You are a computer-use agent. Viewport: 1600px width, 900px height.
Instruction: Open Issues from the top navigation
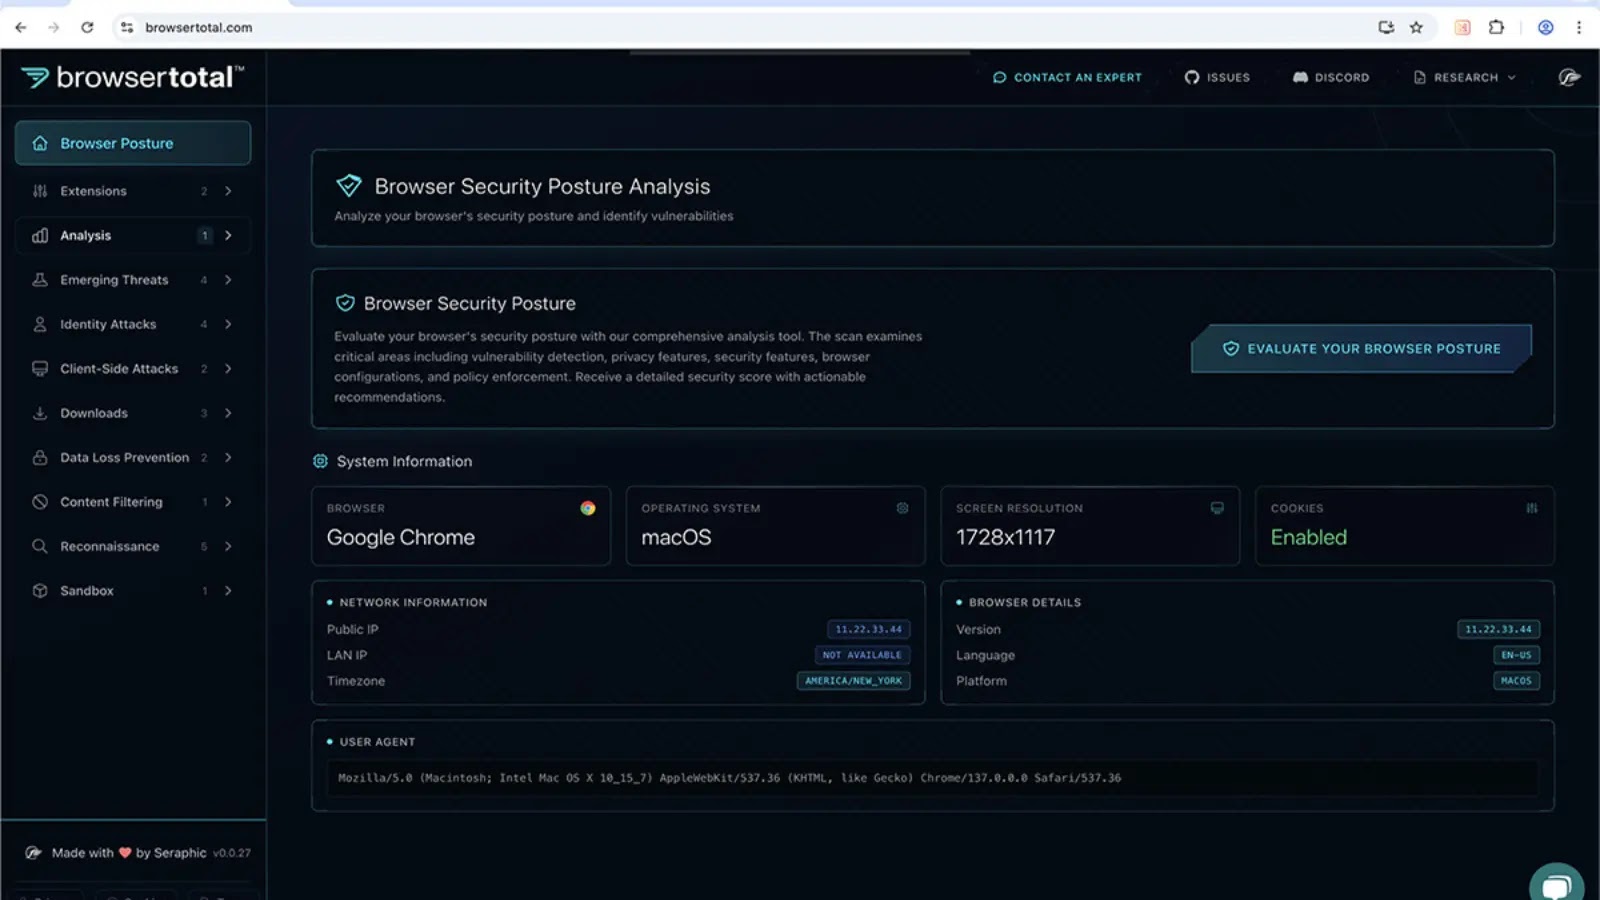click(x=1217, y=77)
